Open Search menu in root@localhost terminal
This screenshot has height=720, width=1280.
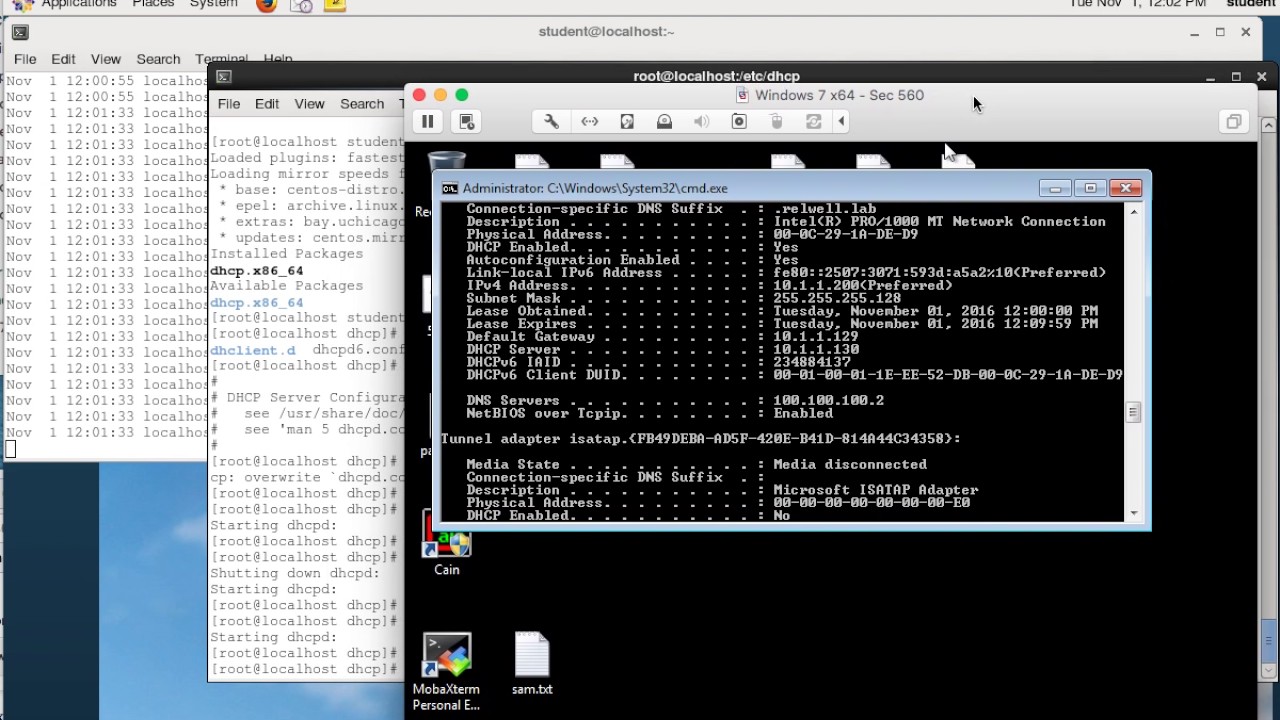pos(362,104)
